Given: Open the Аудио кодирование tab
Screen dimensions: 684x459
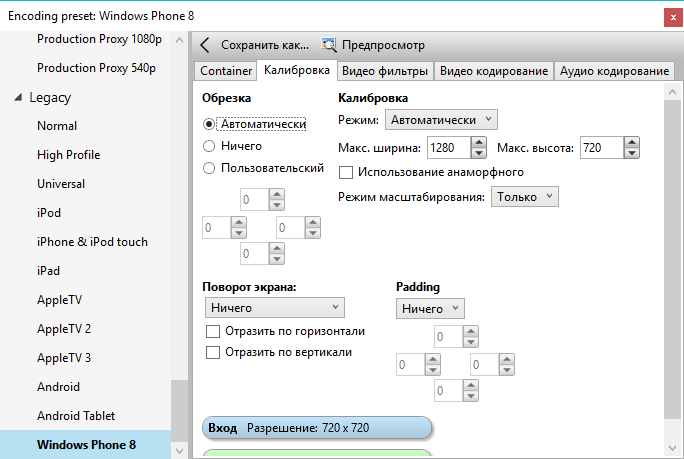Looking at the screenshot, I should 614,71.
